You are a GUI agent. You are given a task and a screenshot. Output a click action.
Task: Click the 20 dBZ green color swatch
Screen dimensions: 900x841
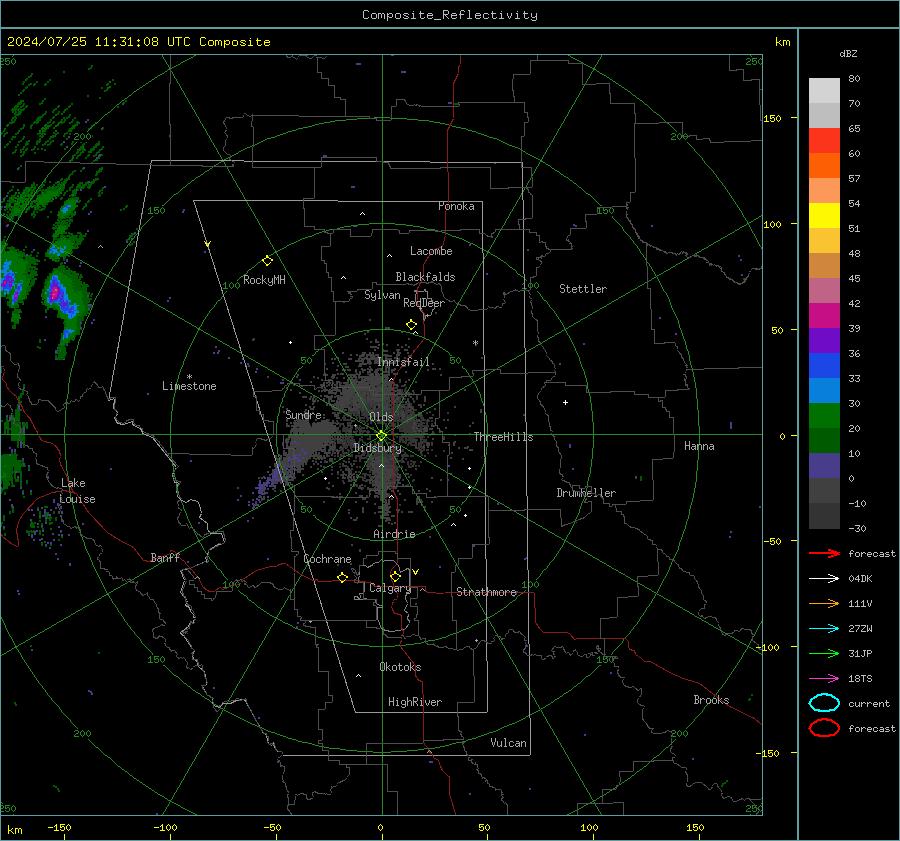[x=824, y=440]
